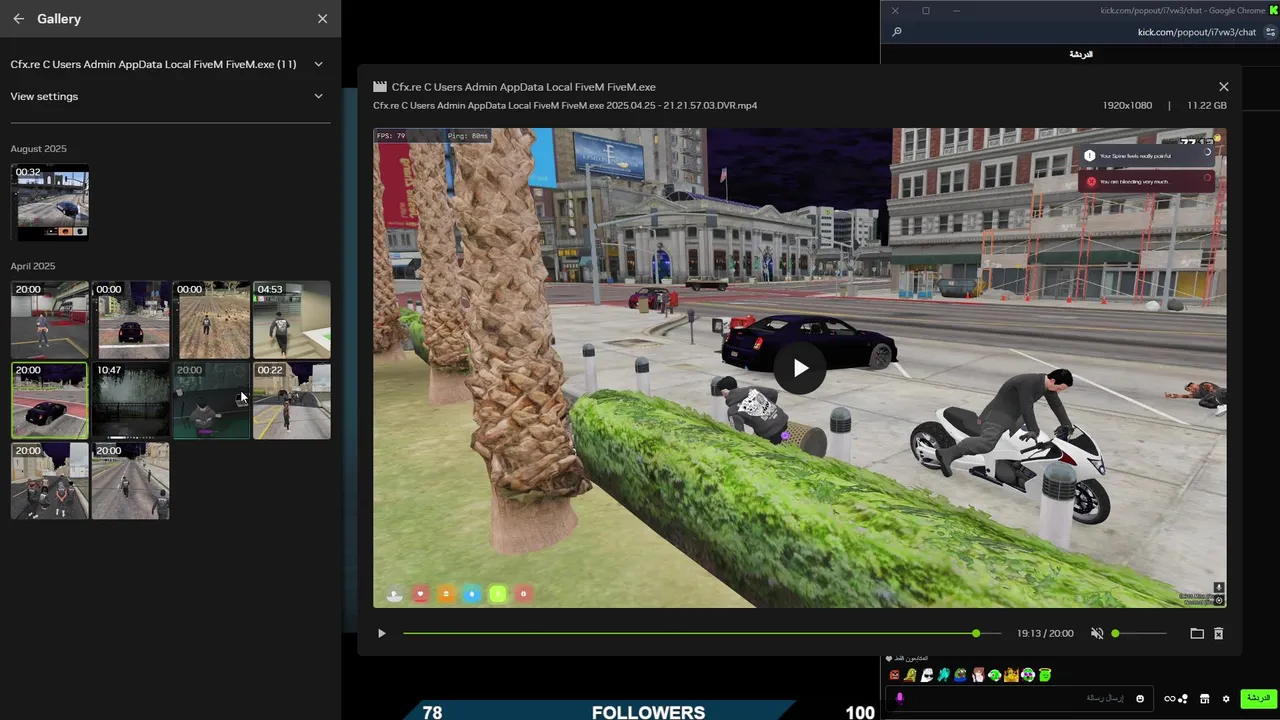Click the first 20:00 garage thumbnail in April
Viewport: 1280px width, 720px height.
(x=50, y=320)
